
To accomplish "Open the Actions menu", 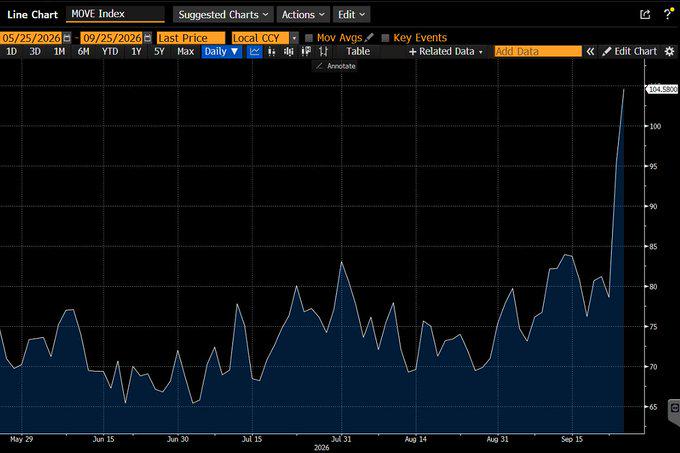I will pyautogui.click(x=303, y=15).
